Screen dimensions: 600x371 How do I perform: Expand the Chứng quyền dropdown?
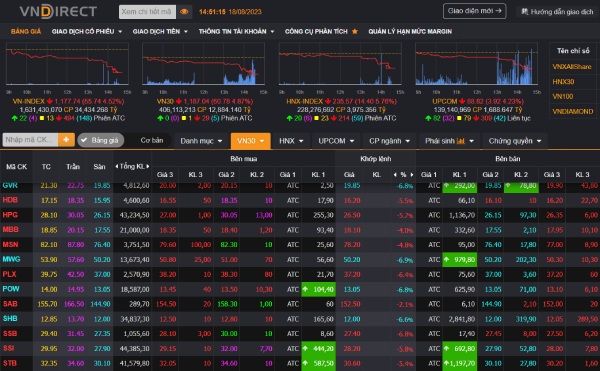[x=515, y=141]
